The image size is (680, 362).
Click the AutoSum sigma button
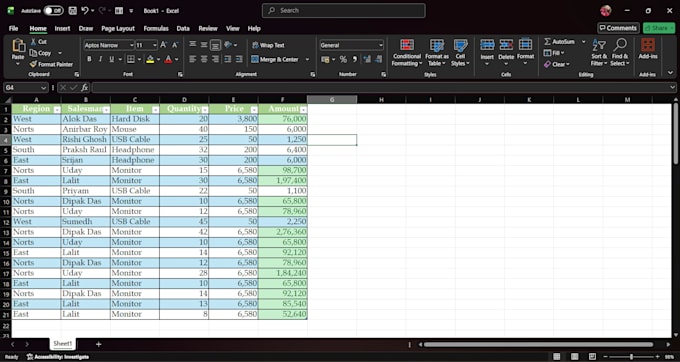[x=559, y=42]
